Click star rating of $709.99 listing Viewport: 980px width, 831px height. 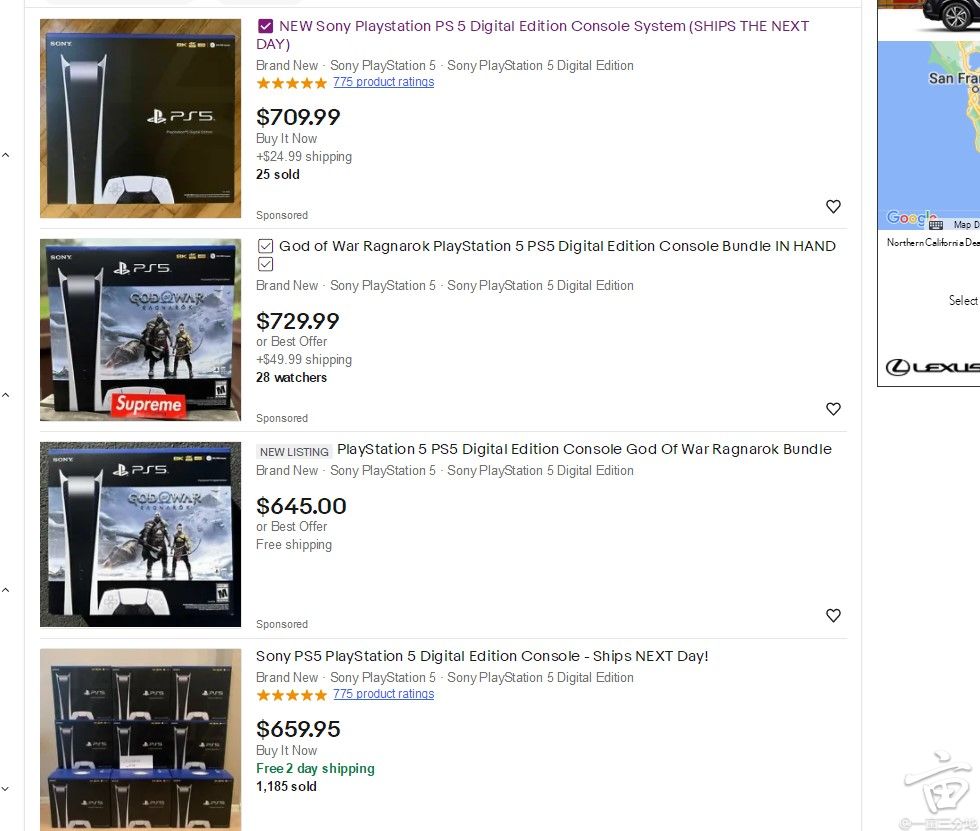coord(291,82)
